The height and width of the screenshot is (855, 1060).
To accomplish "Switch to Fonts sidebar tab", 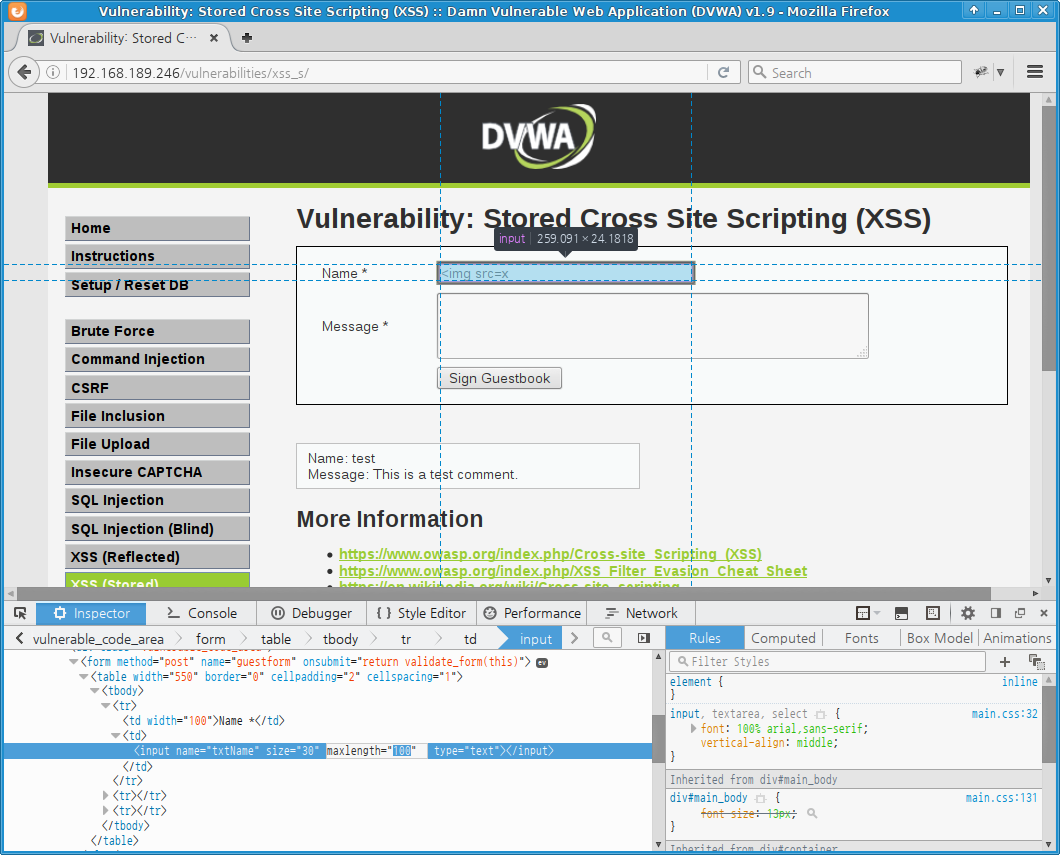I will [x=861, y=638].
